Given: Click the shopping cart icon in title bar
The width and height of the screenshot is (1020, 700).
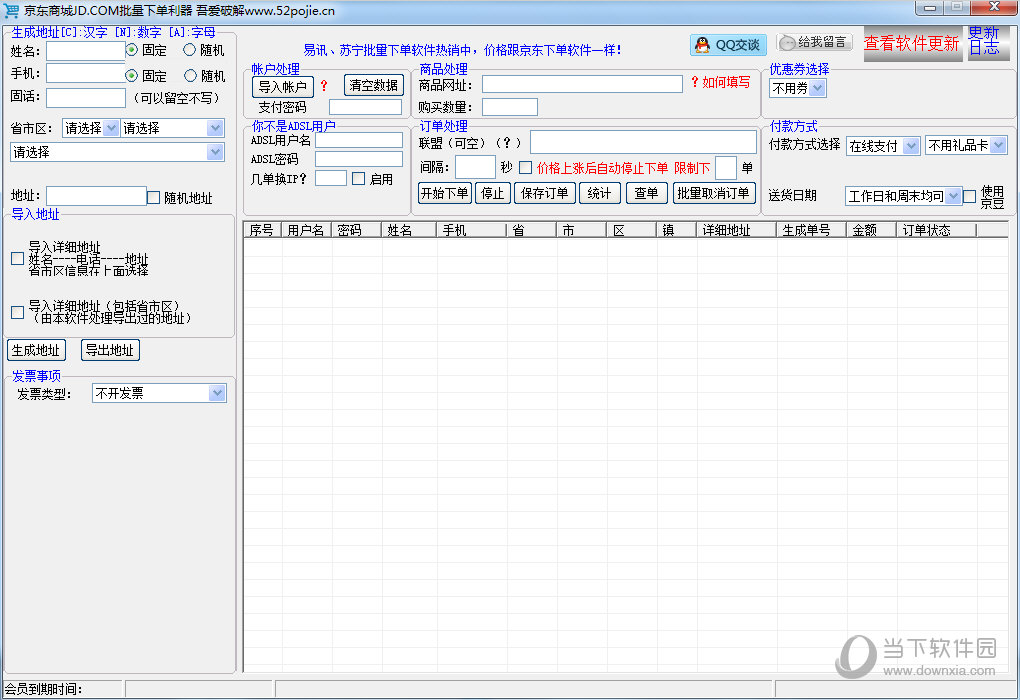Looking at the screenshot, I should click(11, 10).
